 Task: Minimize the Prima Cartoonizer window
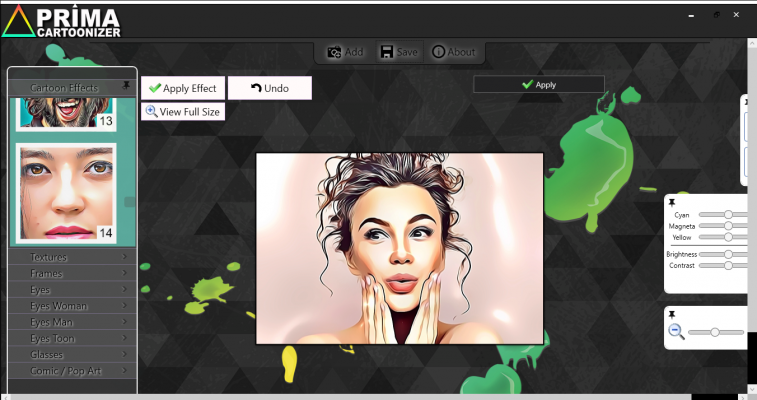(x=691, y=15)
